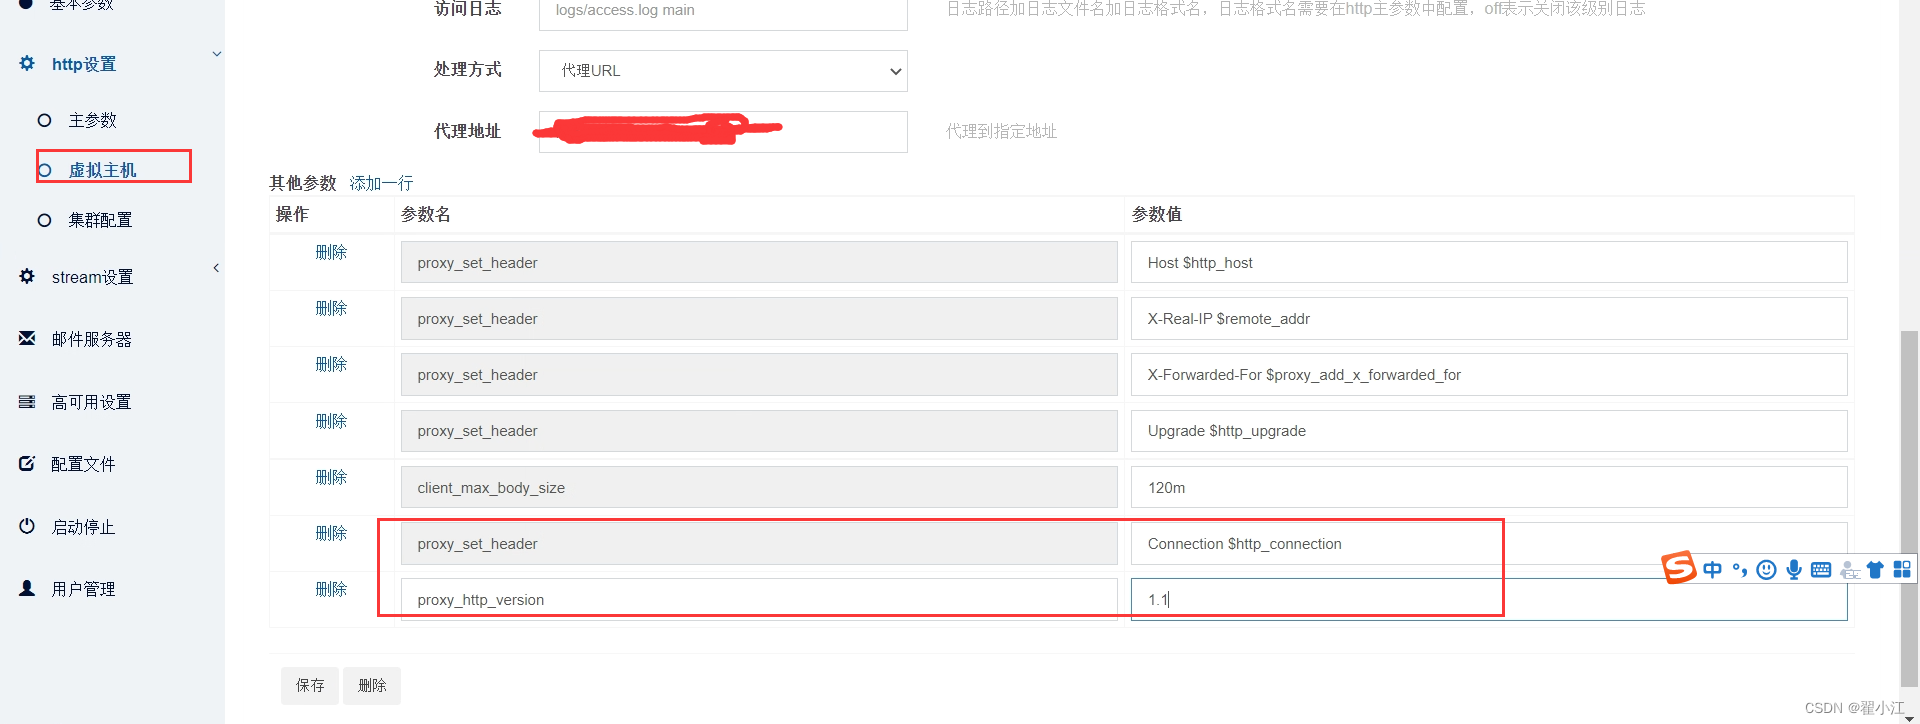This screenshot has width=1920, height=724.
Task: Delete the client_max_body_size row
Action: pyautogui.click(x=331, y=477)
